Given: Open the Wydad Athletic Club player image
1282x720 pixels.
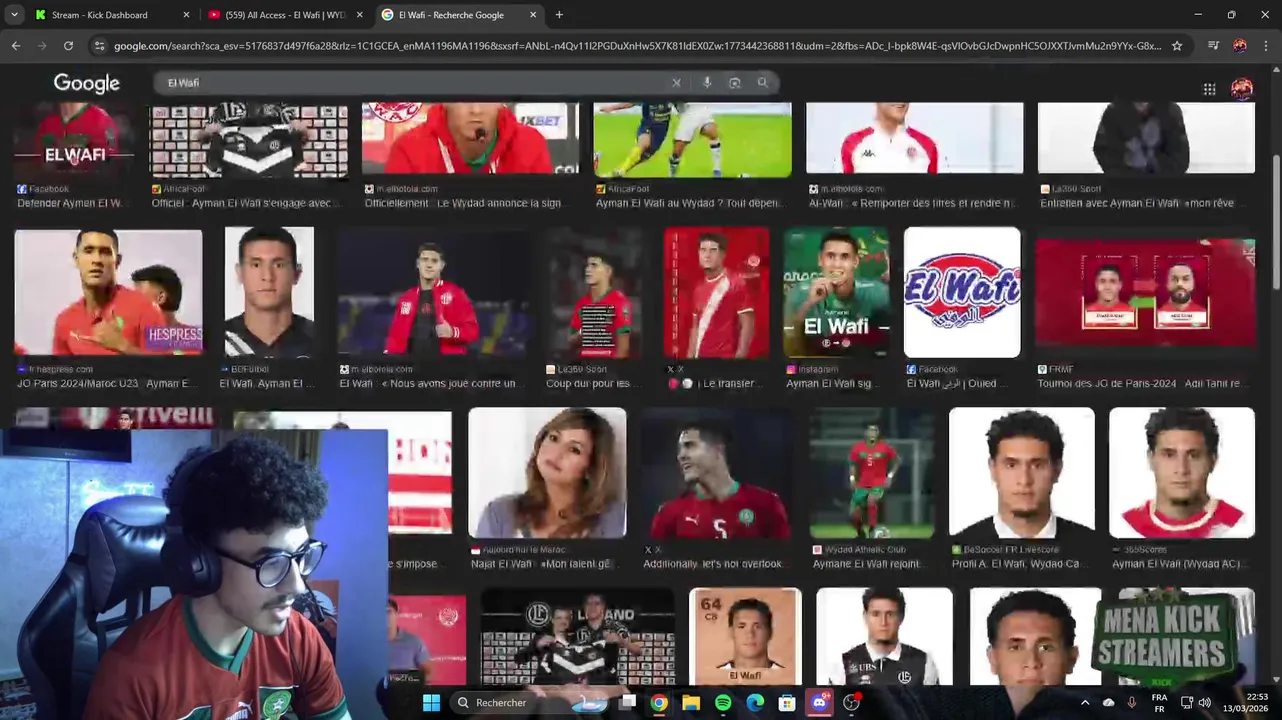Looking at the screenshot, I should point(872,472).
